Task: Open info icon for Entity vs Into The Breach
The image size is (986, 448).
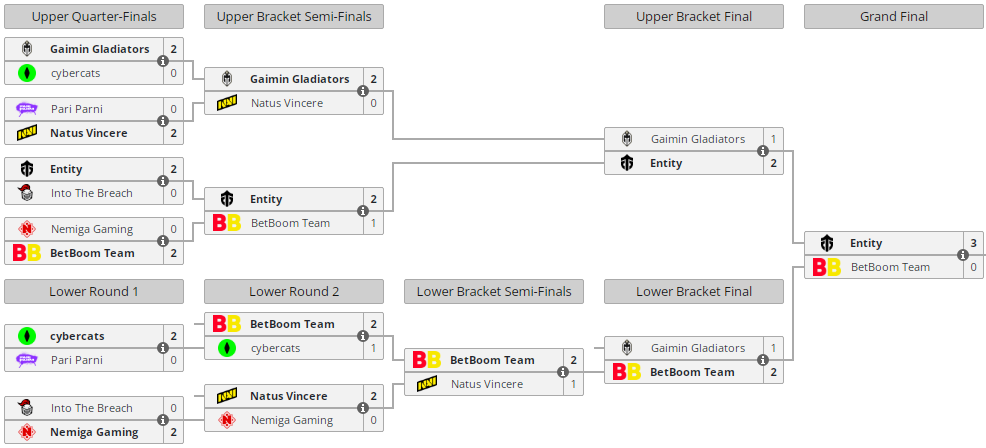Action: (x=163, y=181)
